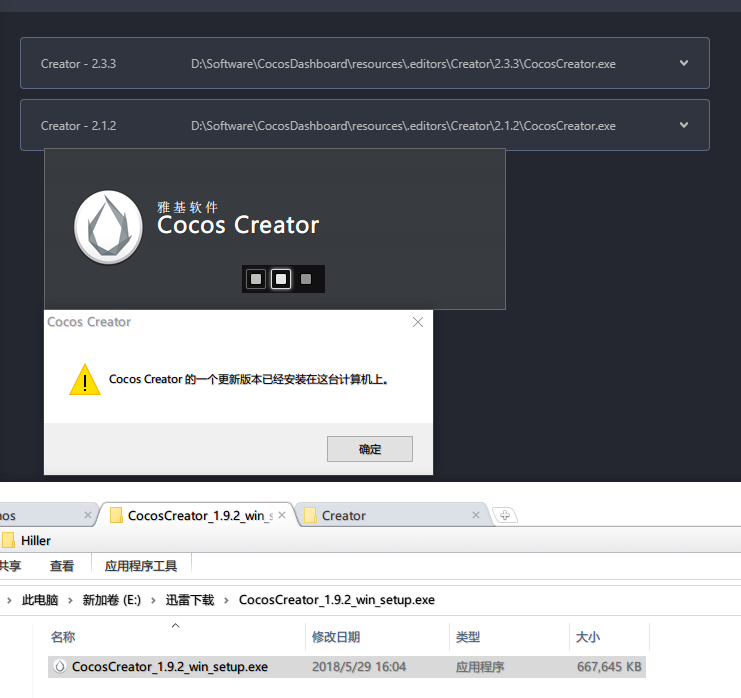Expand the Creator - 2.3.3 entry chevron

pos(683,63)
